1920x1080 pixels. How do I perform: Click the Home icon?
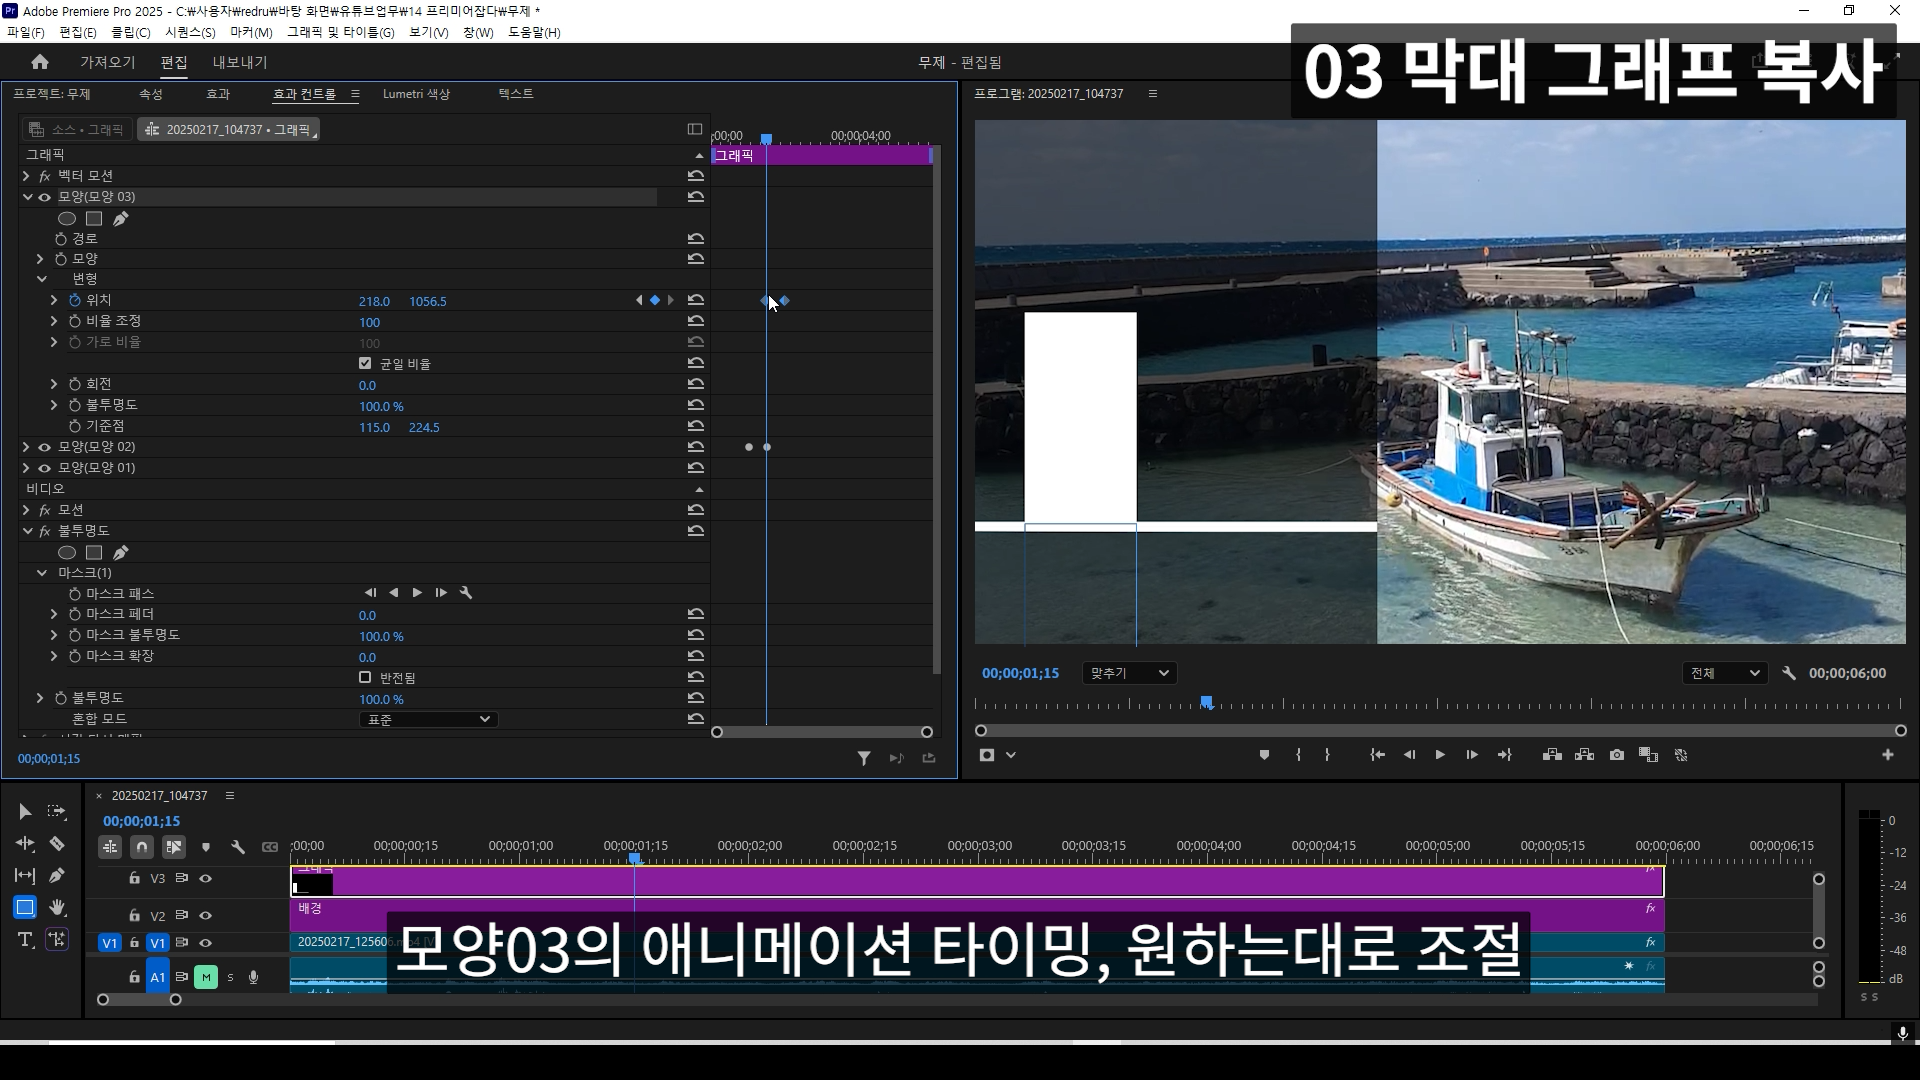coord(40,62)
